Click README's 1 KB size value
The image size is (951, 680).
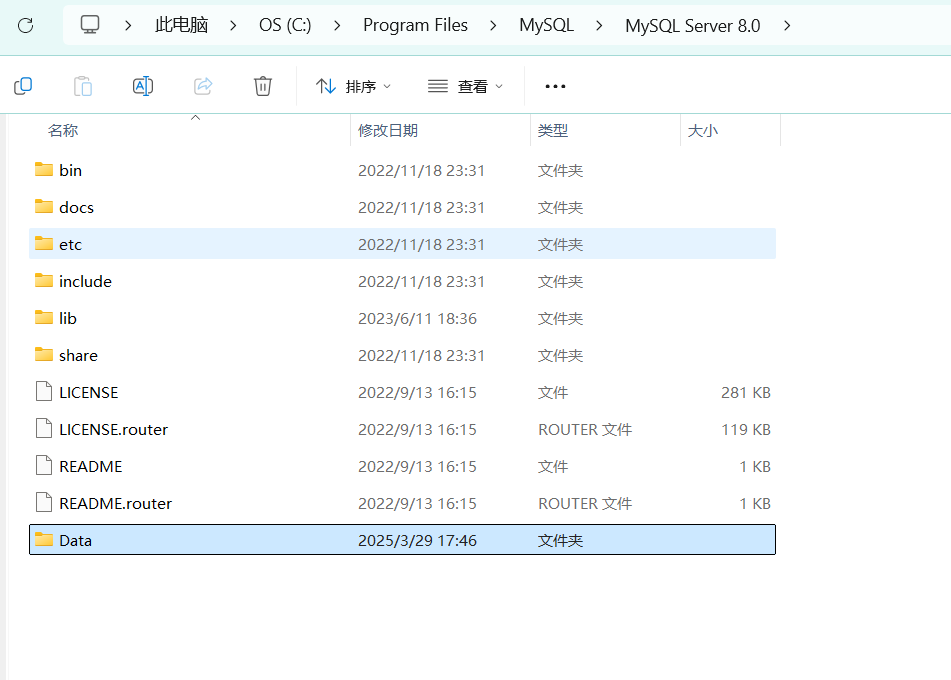[754, 466]
